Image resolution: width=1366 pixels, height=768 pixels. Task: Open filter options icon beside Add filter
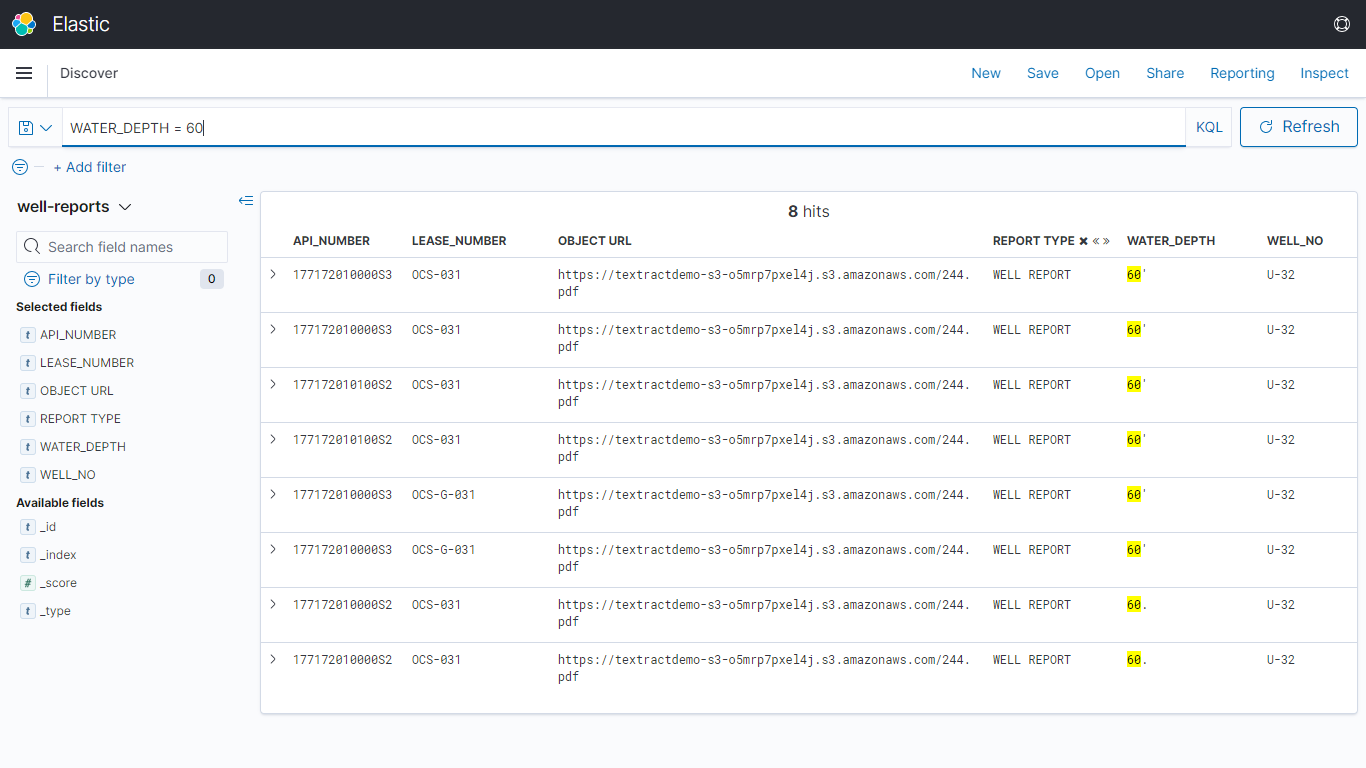click(x=18, y=167)
